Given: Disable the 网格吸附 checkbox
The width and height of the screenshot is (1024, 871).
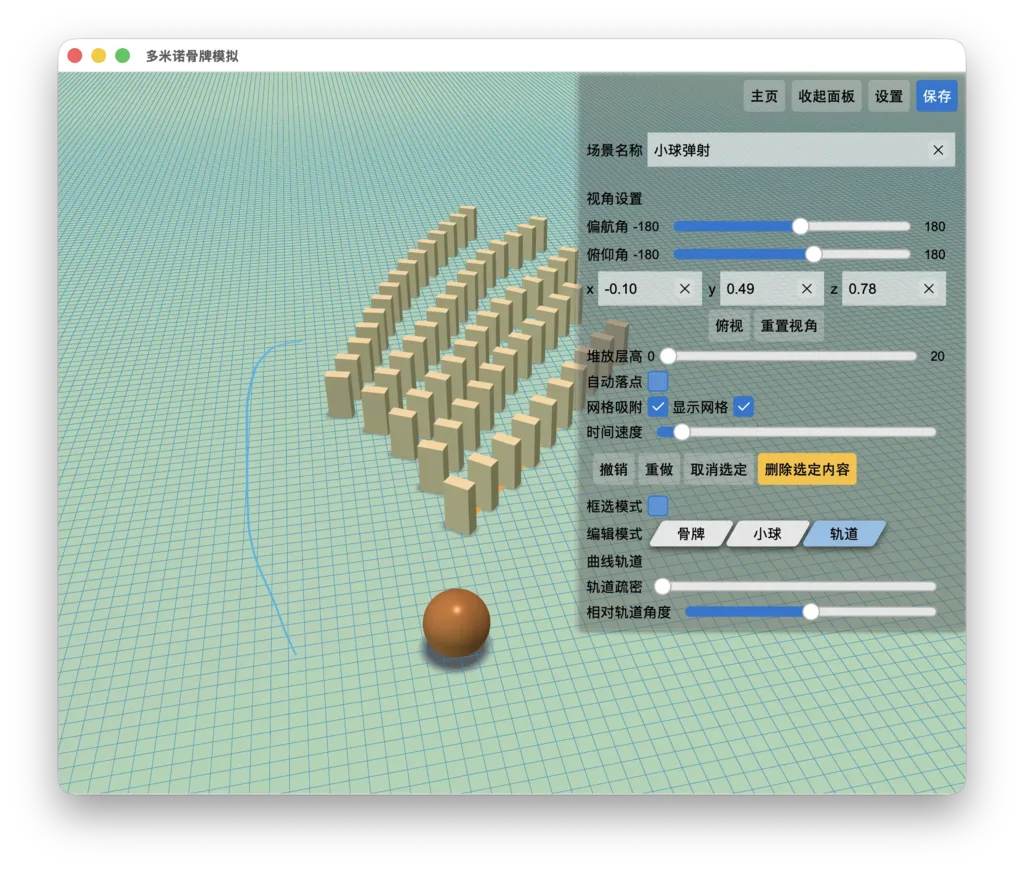Looking at the screenshot, I should click(658, 407).
